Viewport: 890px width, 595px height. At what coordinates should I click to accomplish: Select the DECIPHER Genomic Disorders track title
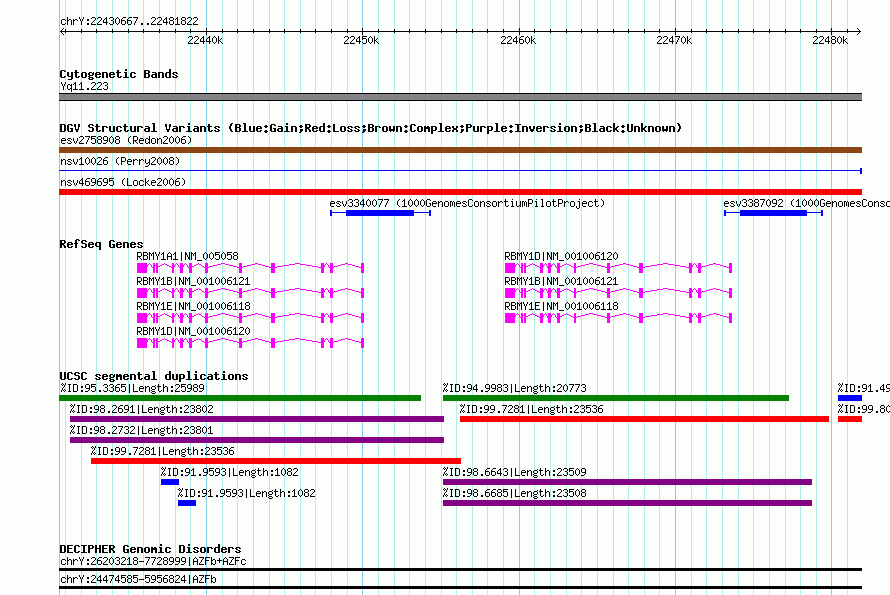(x=150, y=549)
